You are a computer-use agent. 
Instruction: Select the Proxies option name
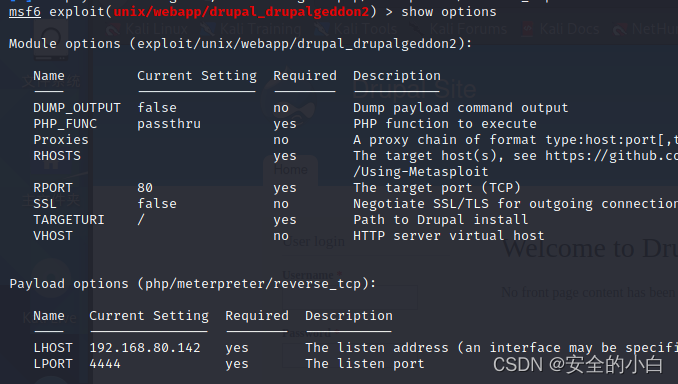point(61,140)
